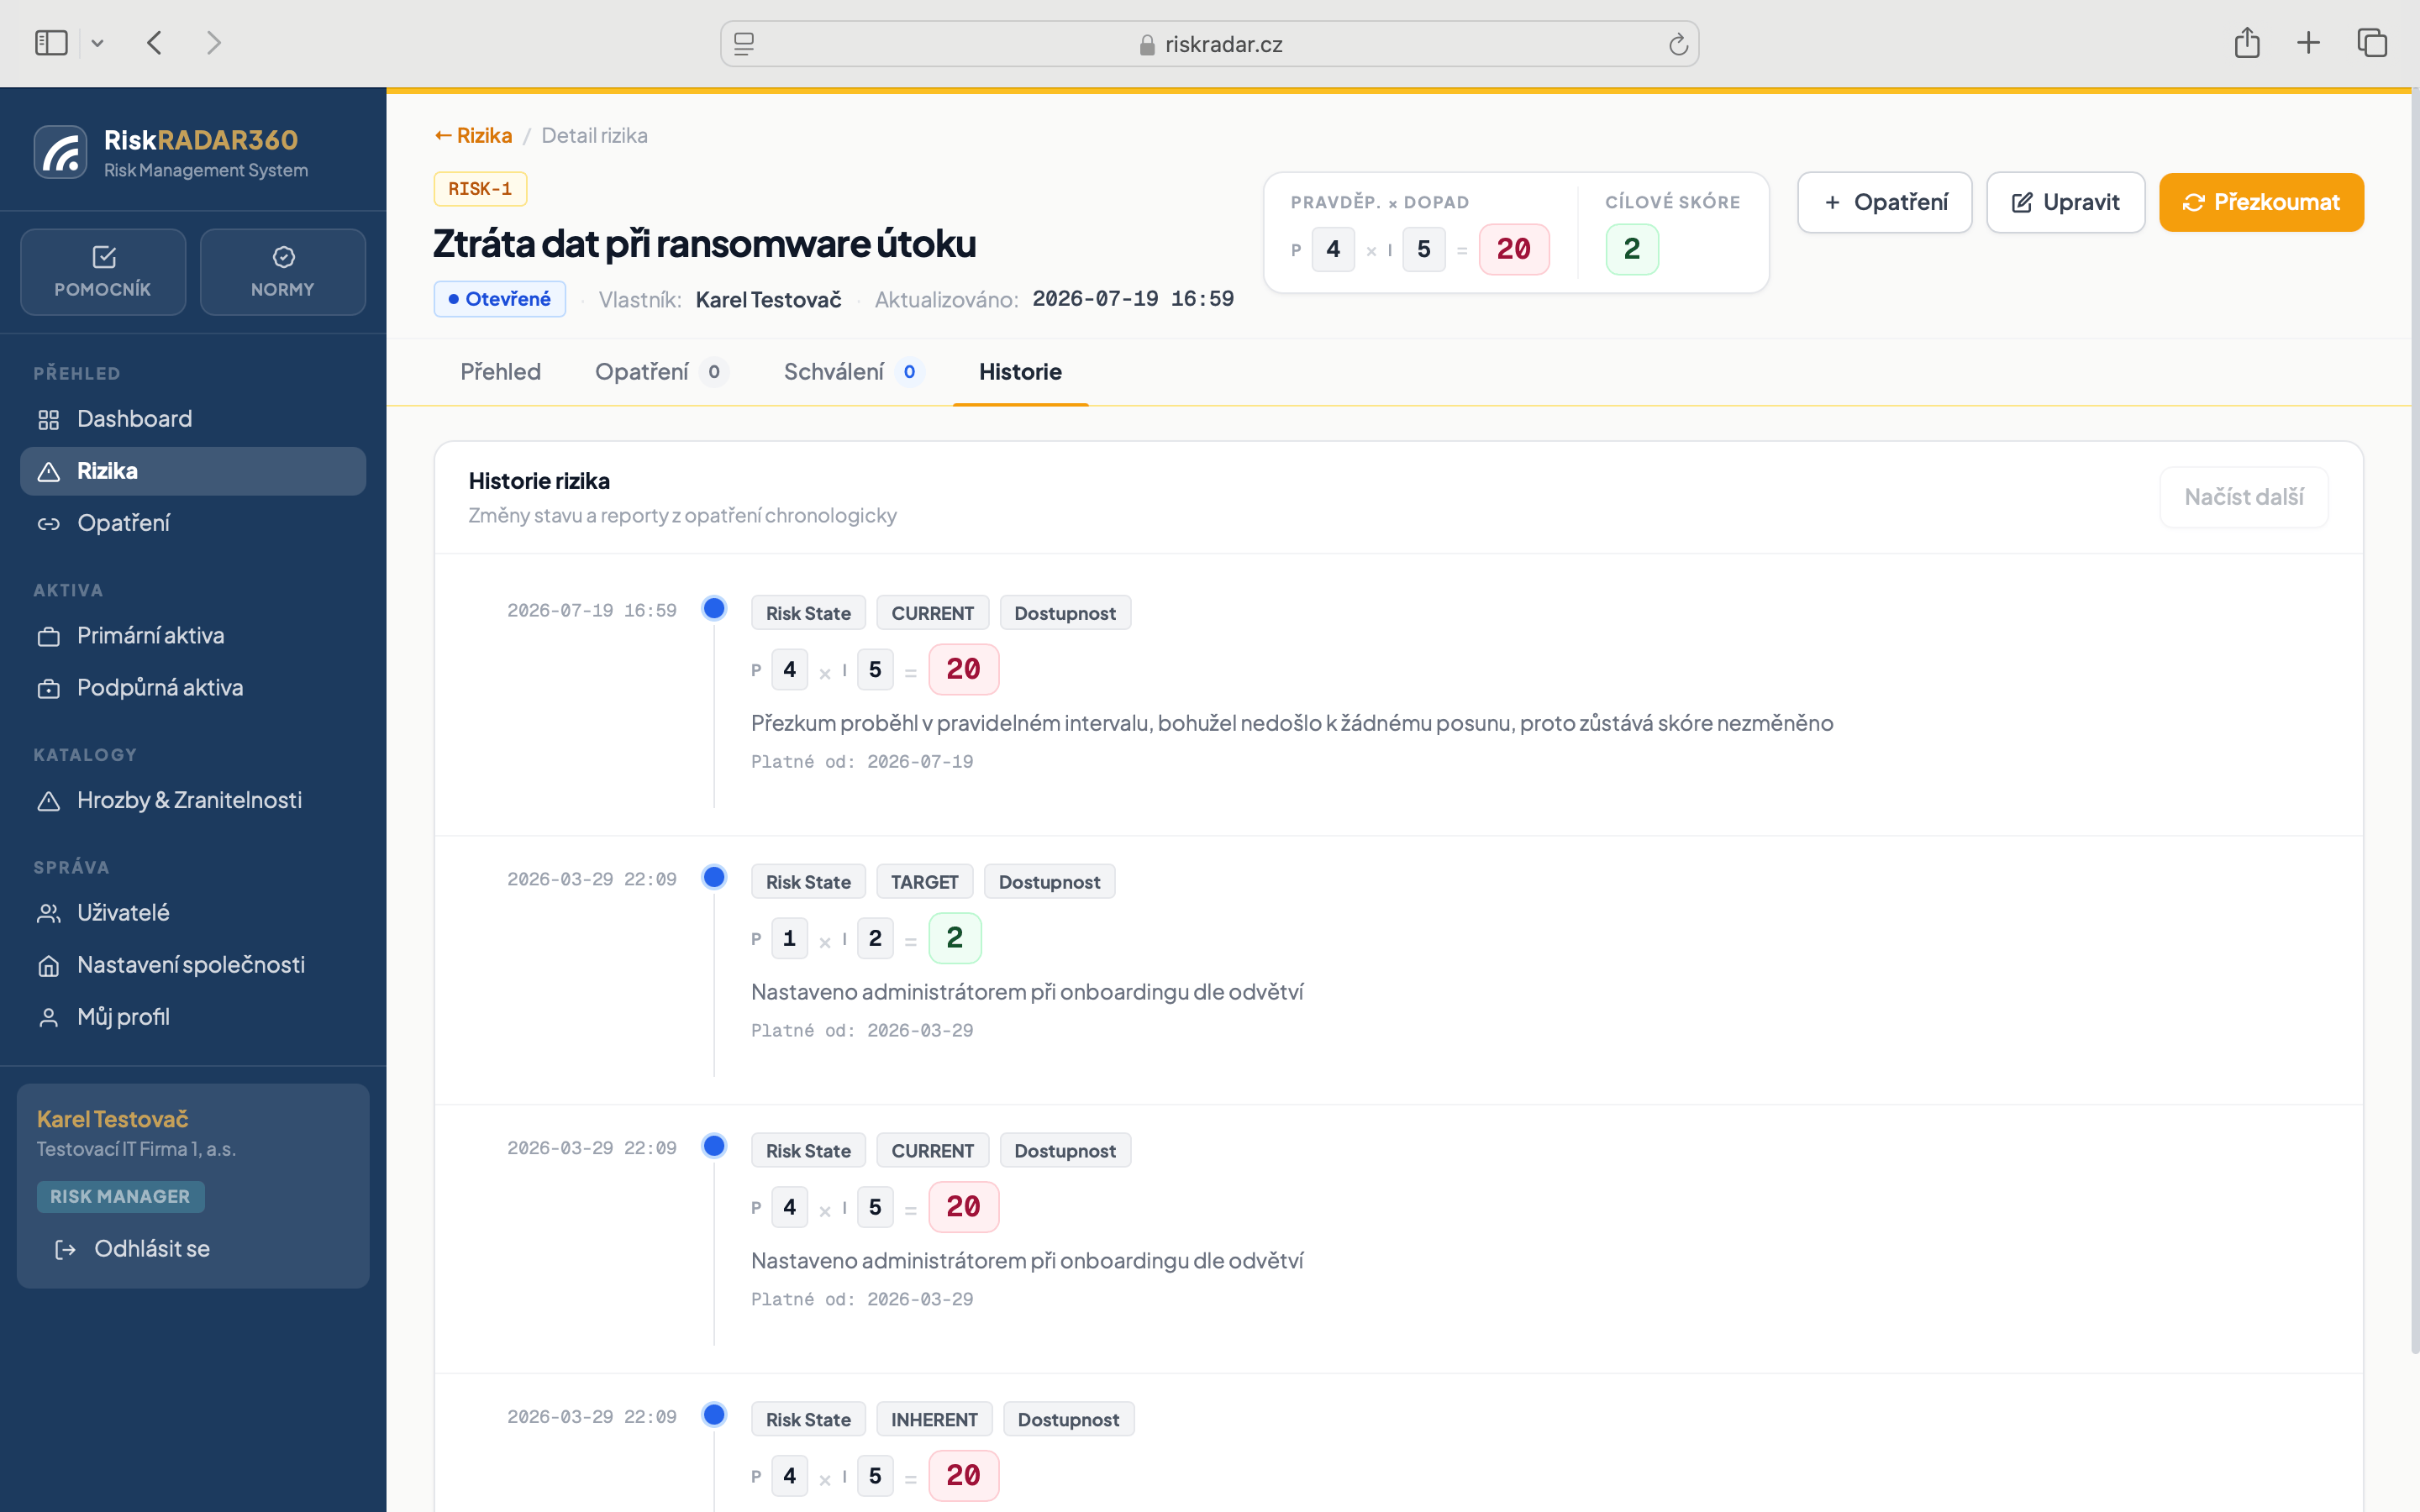
Task: Open Opatření in the sidebar
Action: pyautogui.click(x=193, y=523)
